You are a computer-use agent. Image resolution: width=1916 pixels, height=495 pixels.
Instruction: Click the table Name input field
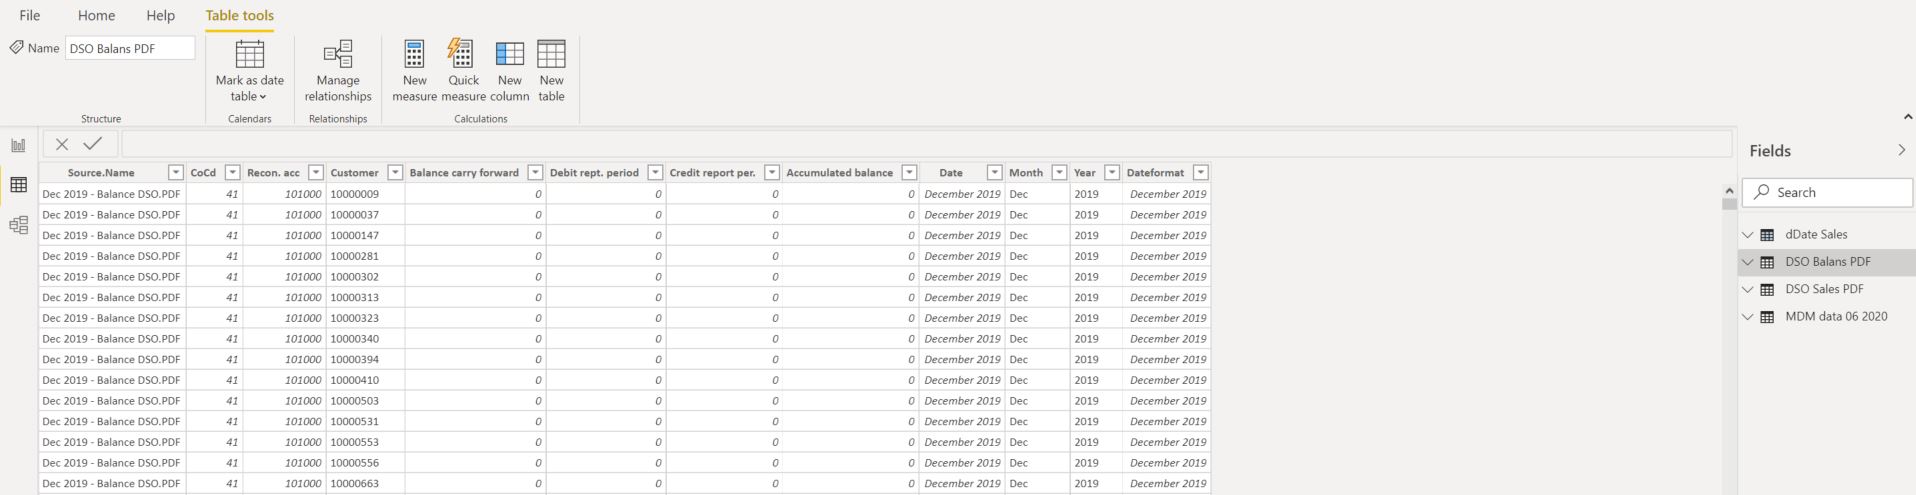130,48
